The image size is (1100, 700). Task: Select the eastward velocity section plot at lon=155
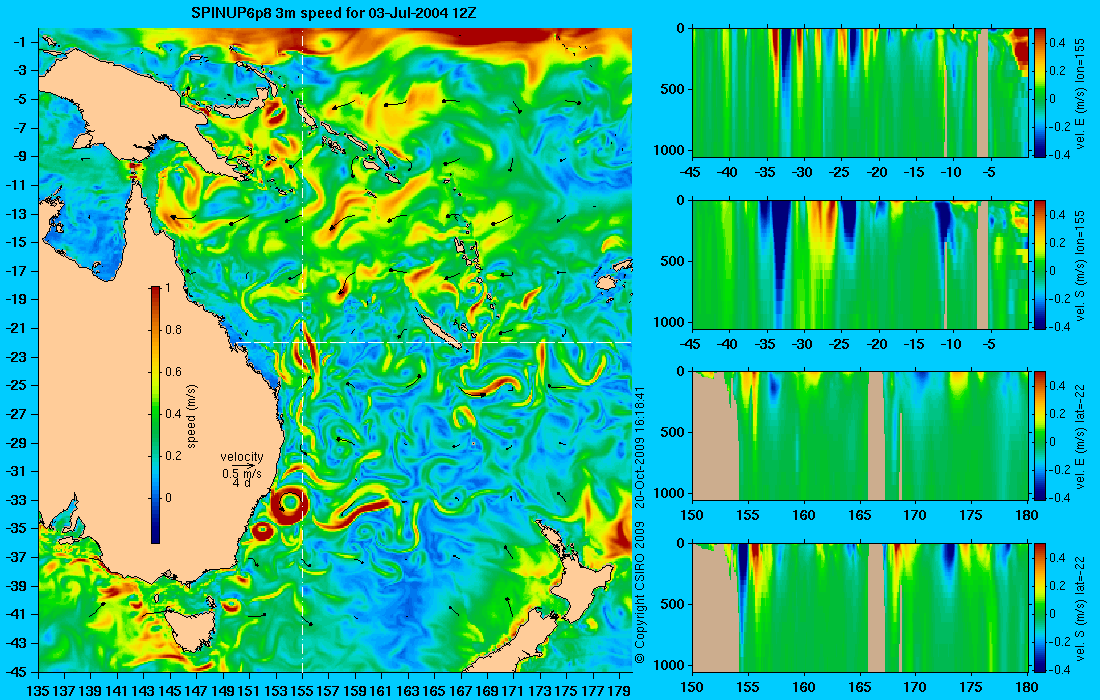click(x=860, y=93)
